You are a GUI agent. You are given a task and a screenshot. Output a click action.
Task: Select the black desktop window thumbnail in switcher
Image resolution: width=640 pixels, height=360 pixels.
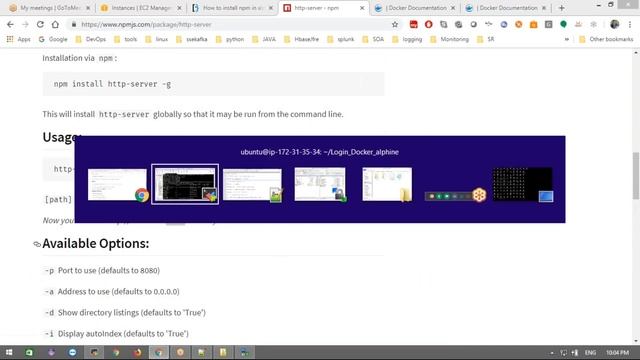(x=522, y=184)
